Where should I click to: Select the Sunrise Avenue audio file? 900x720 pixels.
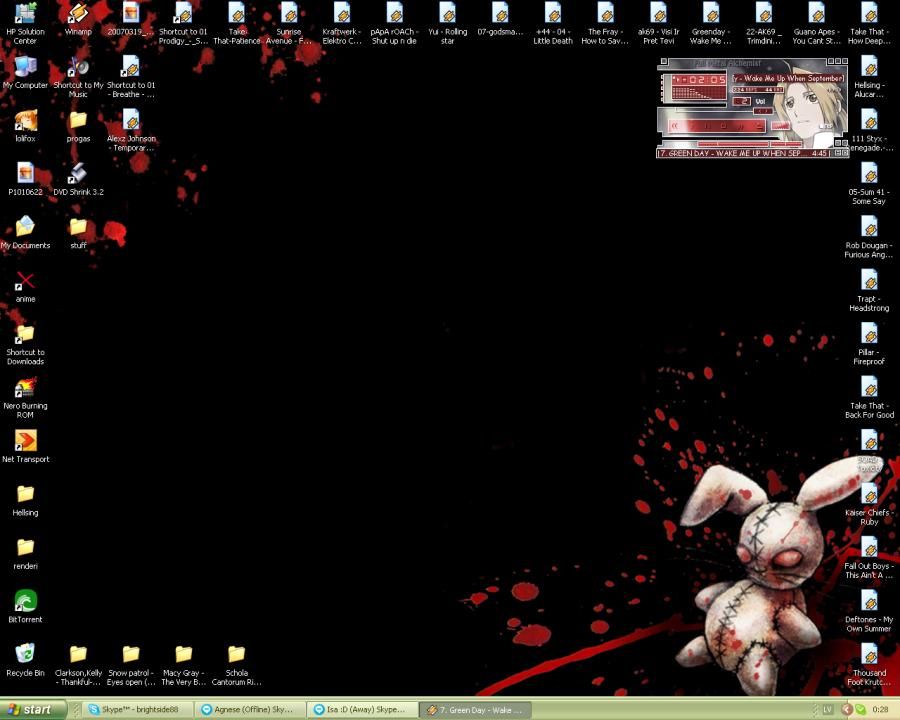tap(289, 23)
